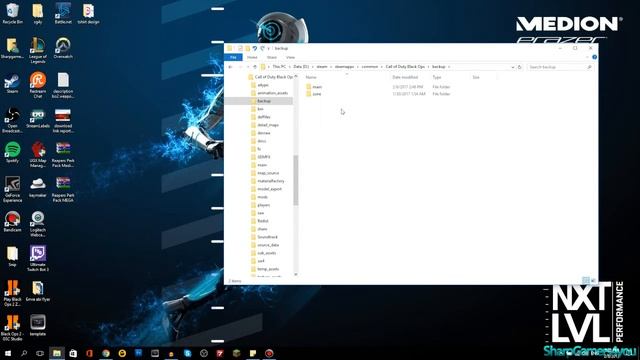640x360 pixels.
Task: Open the Battle.net desktop shortcut
Action: [63, 13]
